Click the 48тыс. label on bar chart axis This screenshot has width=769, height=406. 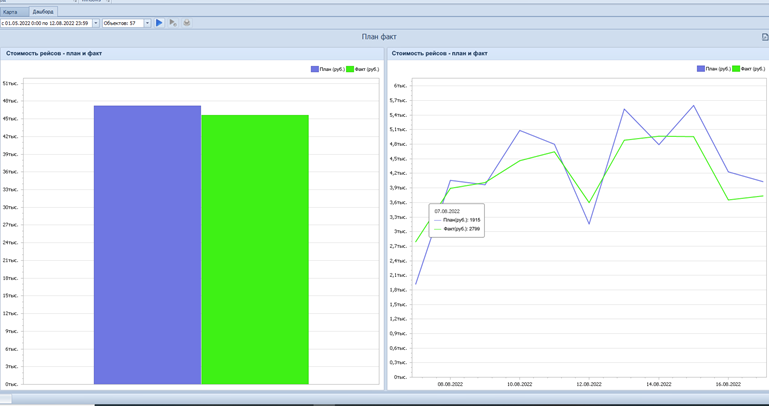tap(10, 101)
